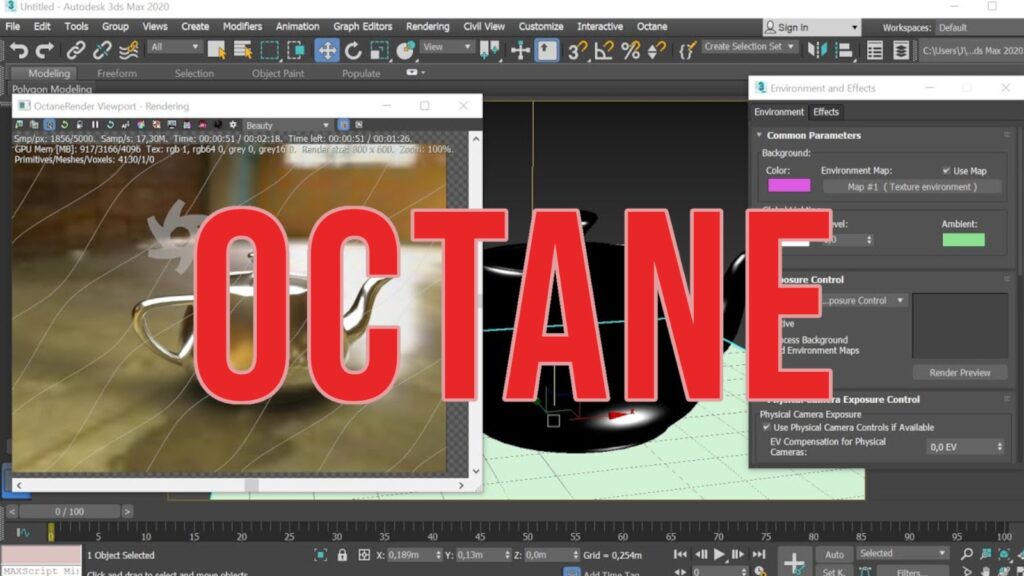Toggle the 3D Snaps button

pos(577,50)
